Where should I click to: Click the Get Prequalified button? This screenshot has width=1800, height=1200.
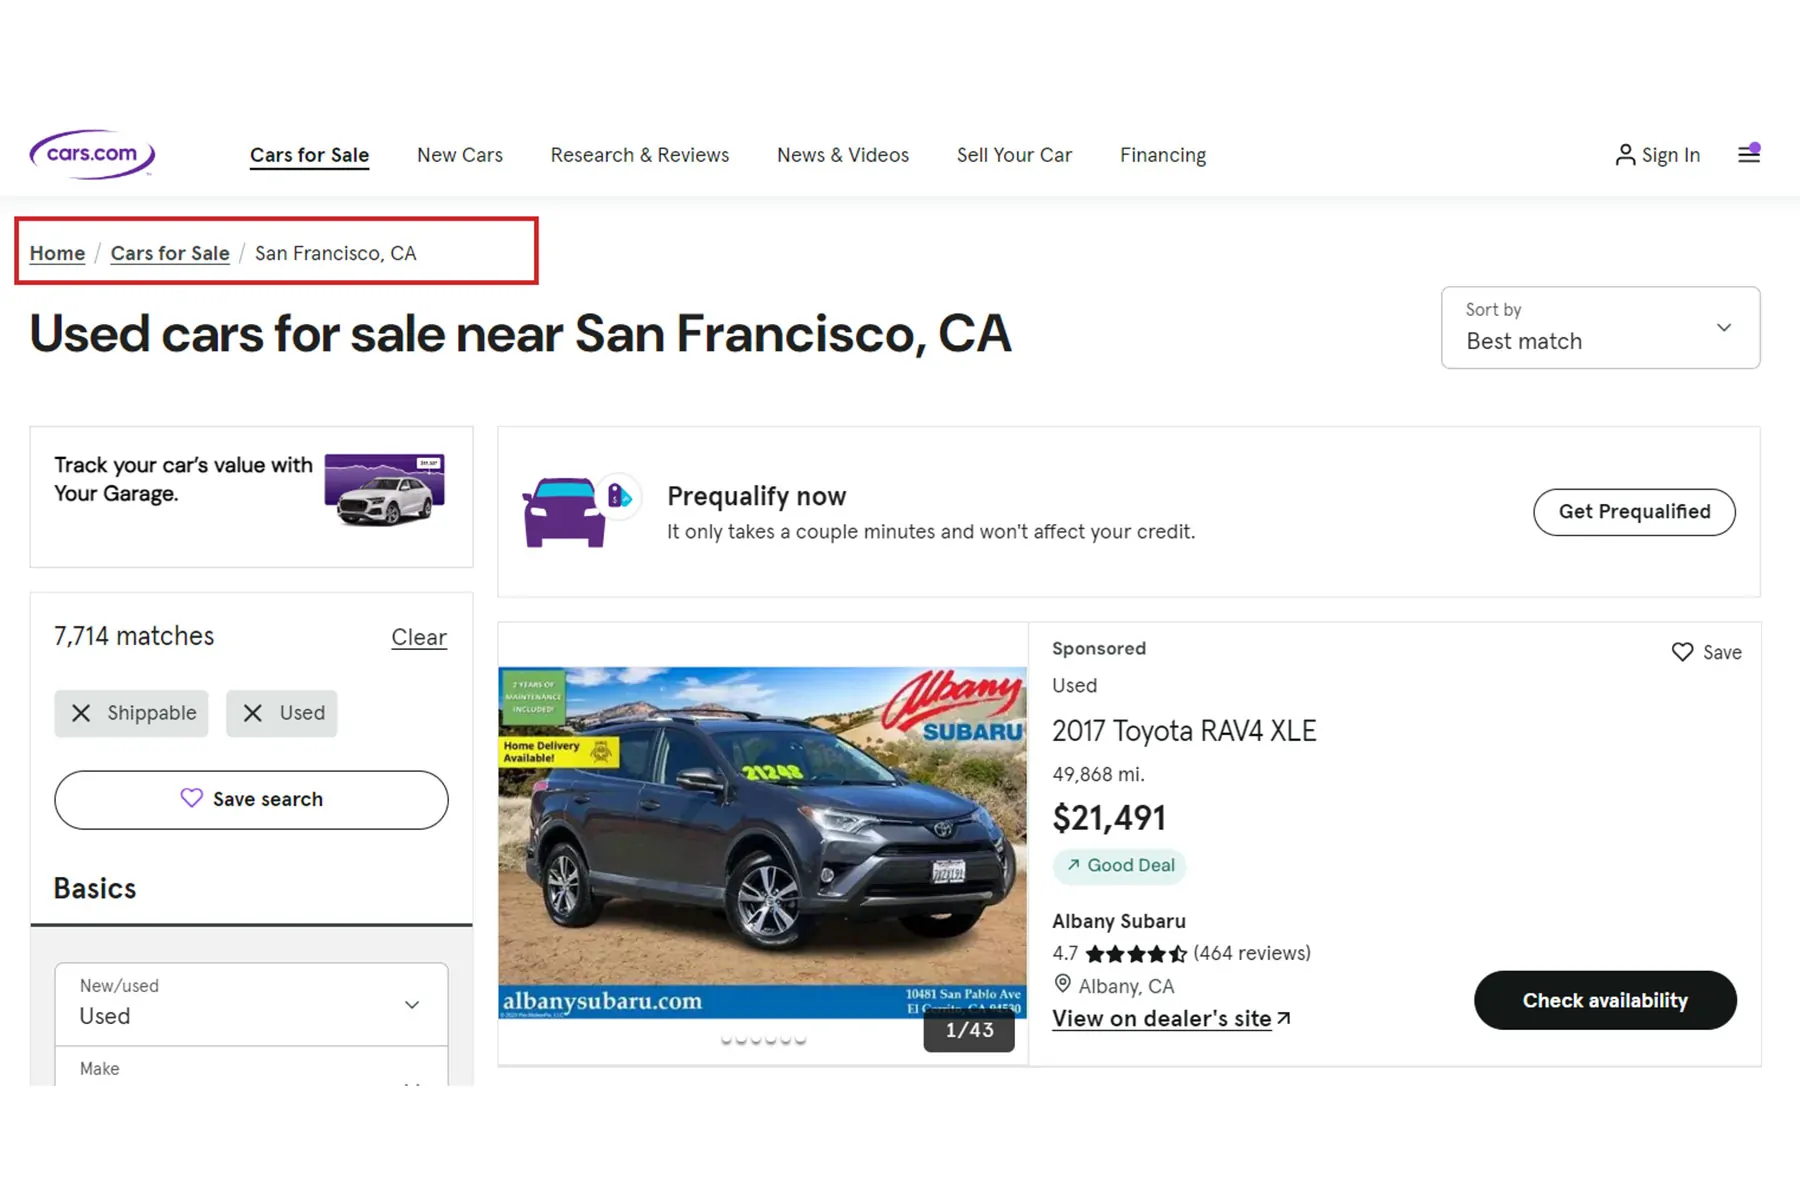coord(1634,512)
